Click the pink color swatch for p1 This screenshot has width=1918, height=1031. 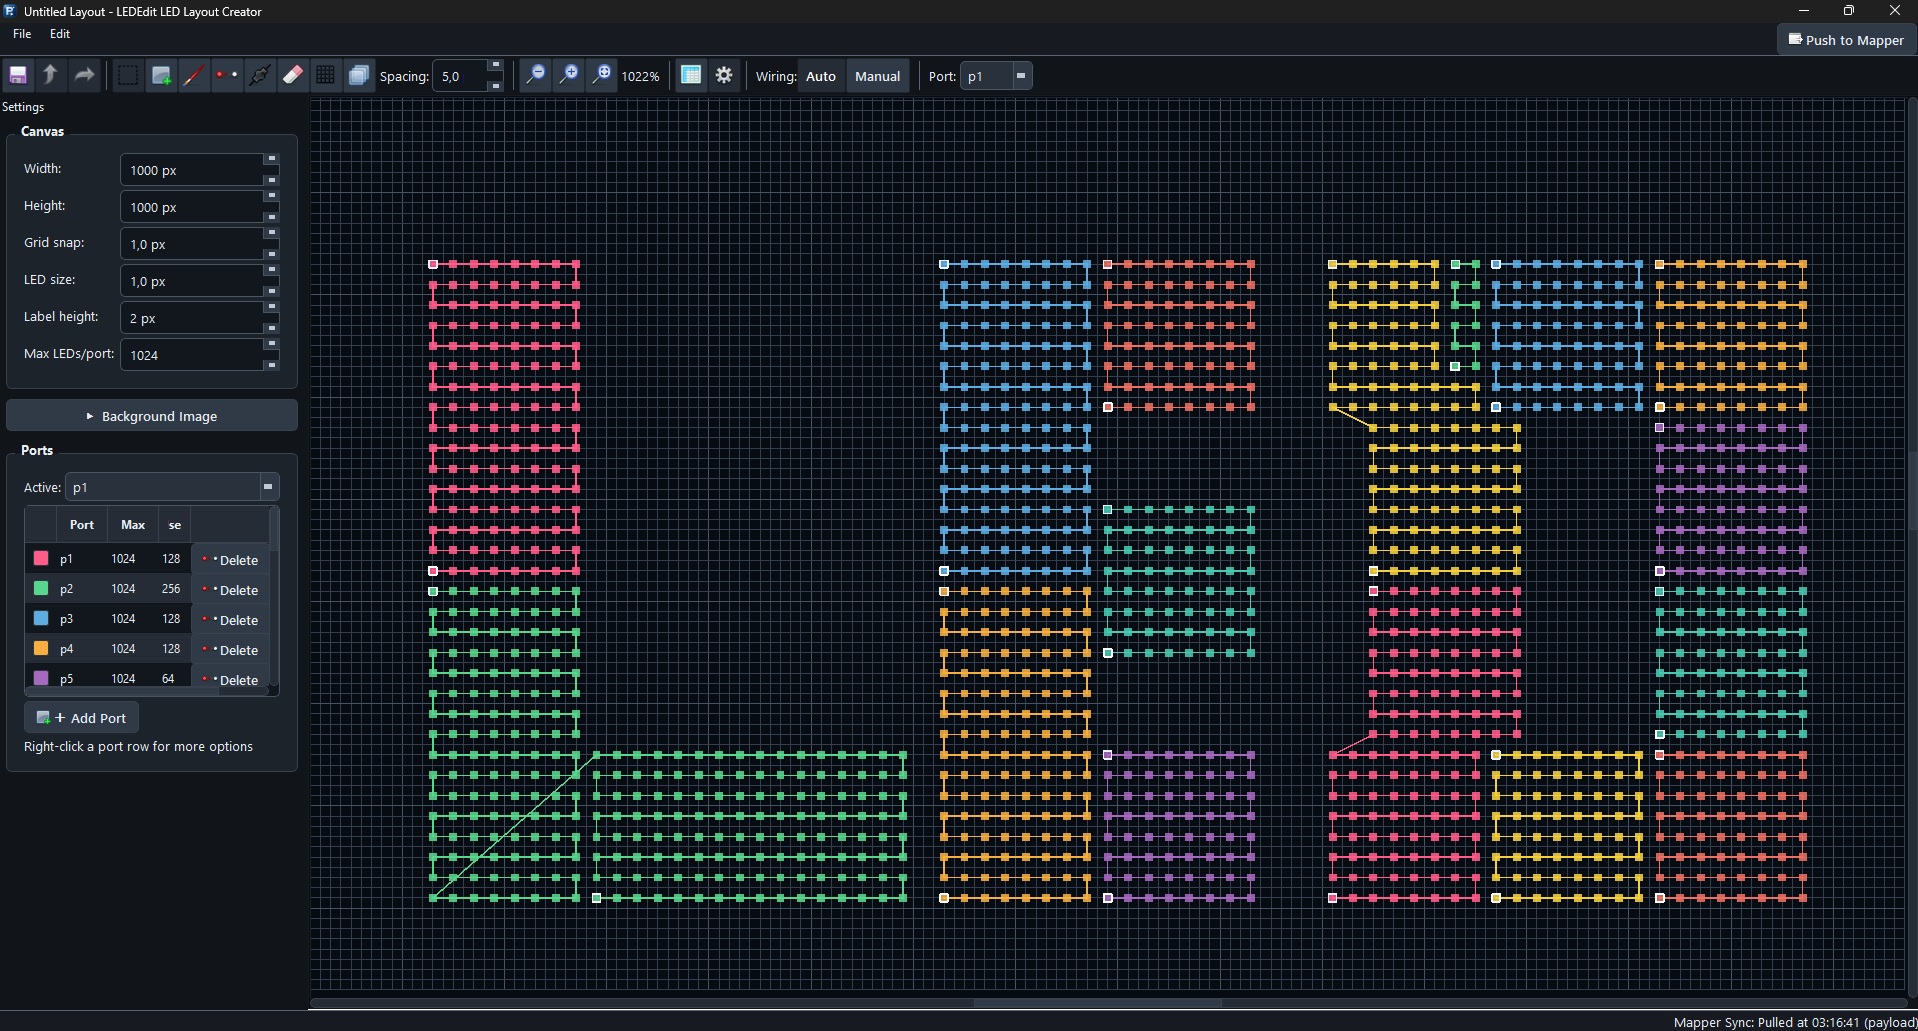(41, 559)
